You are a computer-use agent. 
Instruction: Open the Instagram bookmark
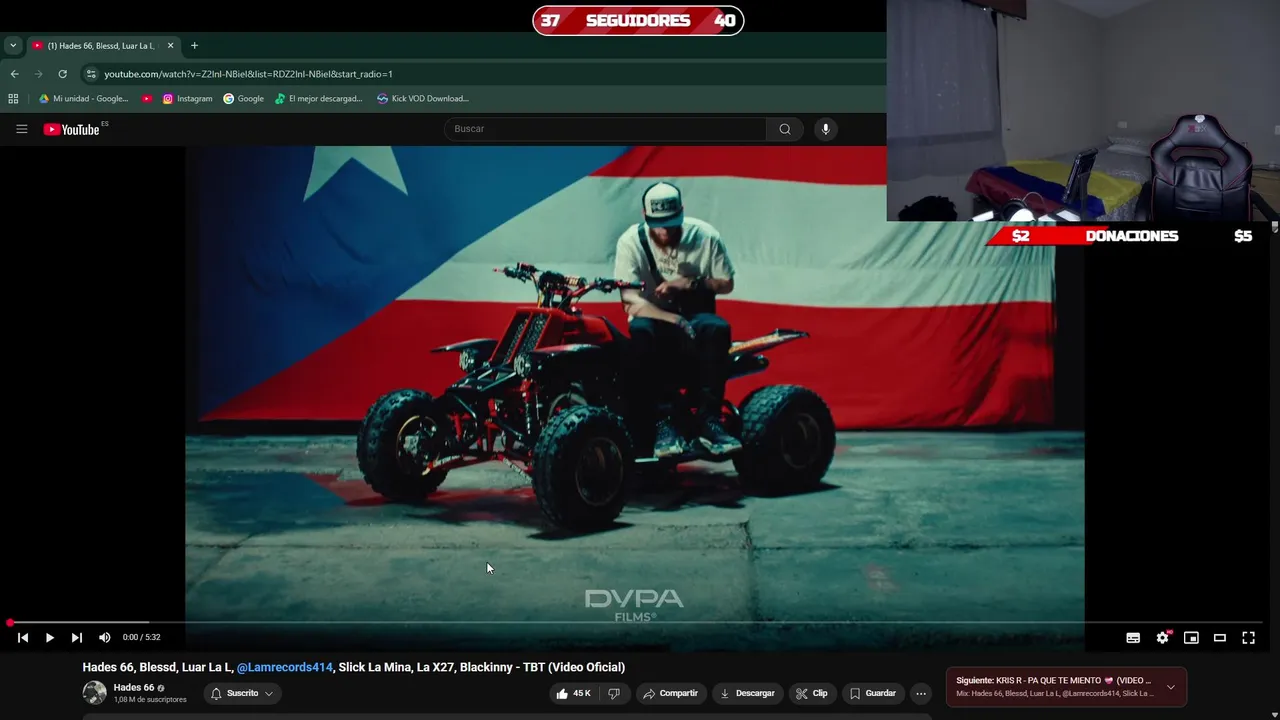coord(187,99)
